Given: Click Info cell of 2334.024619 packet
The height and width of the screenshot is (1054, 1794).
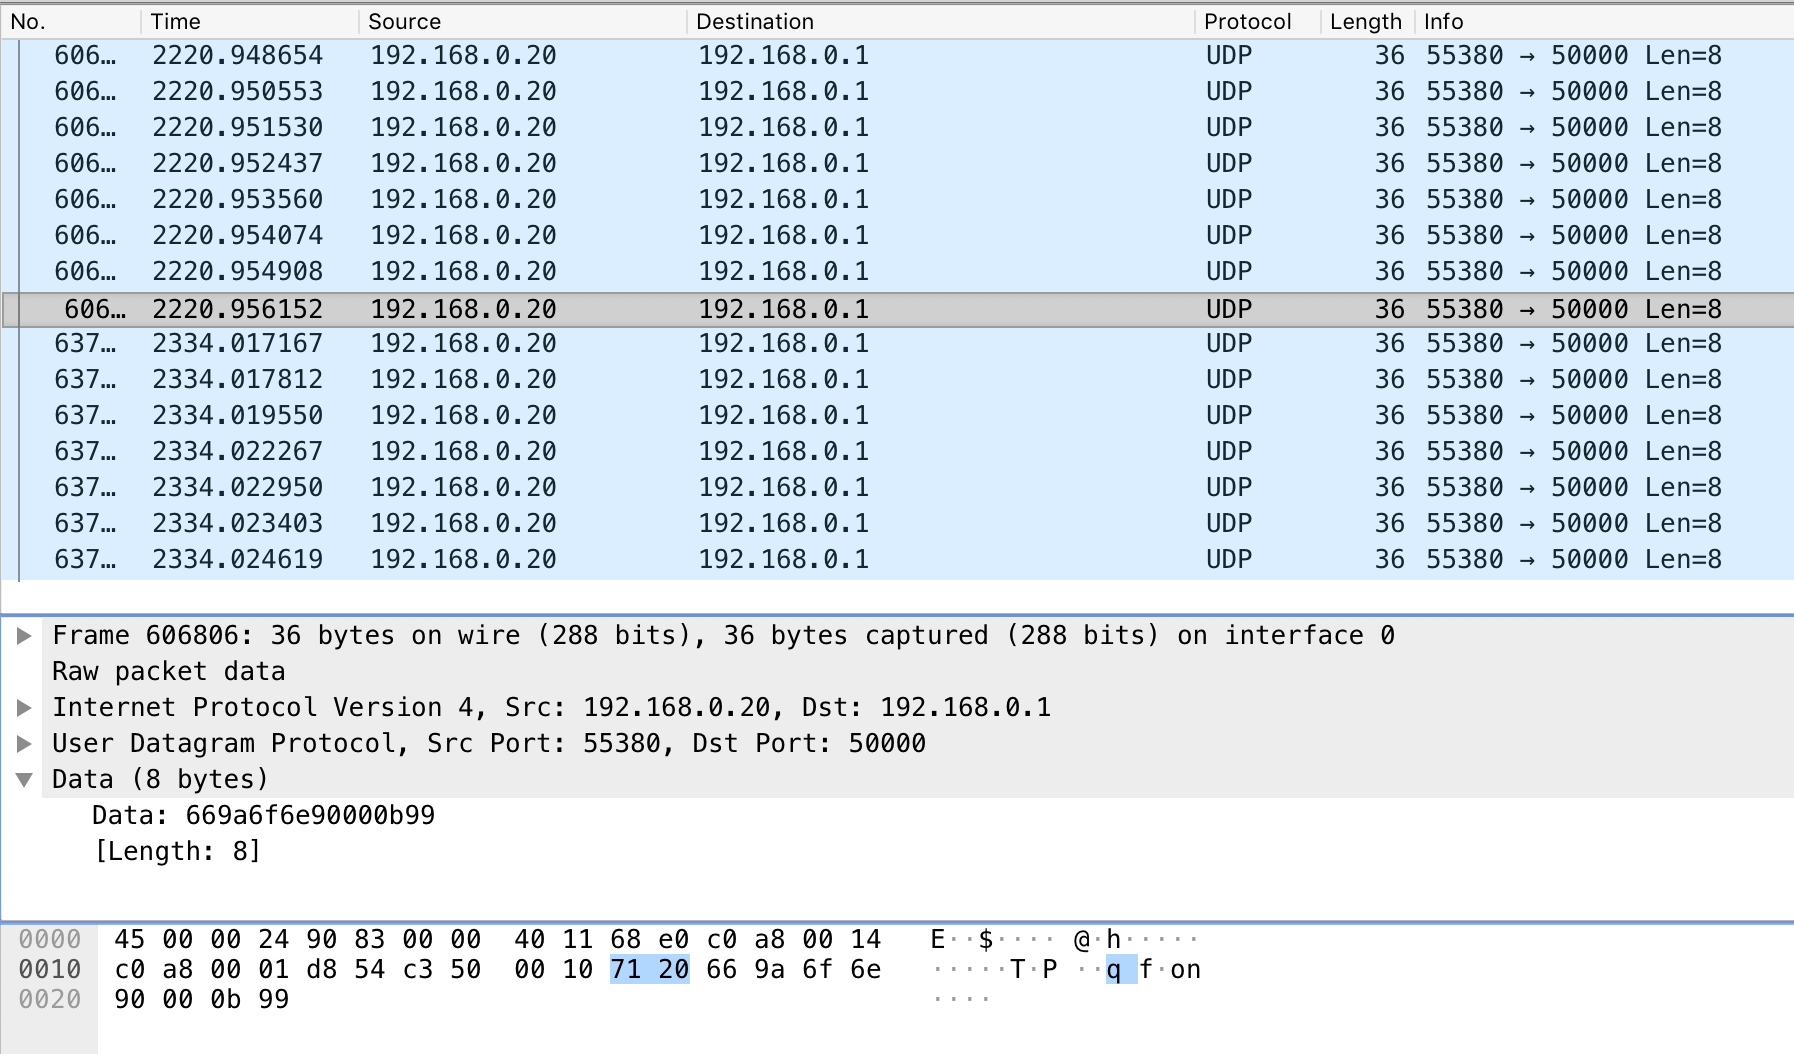Looking at the screenshot, I should coord(1574,560).
